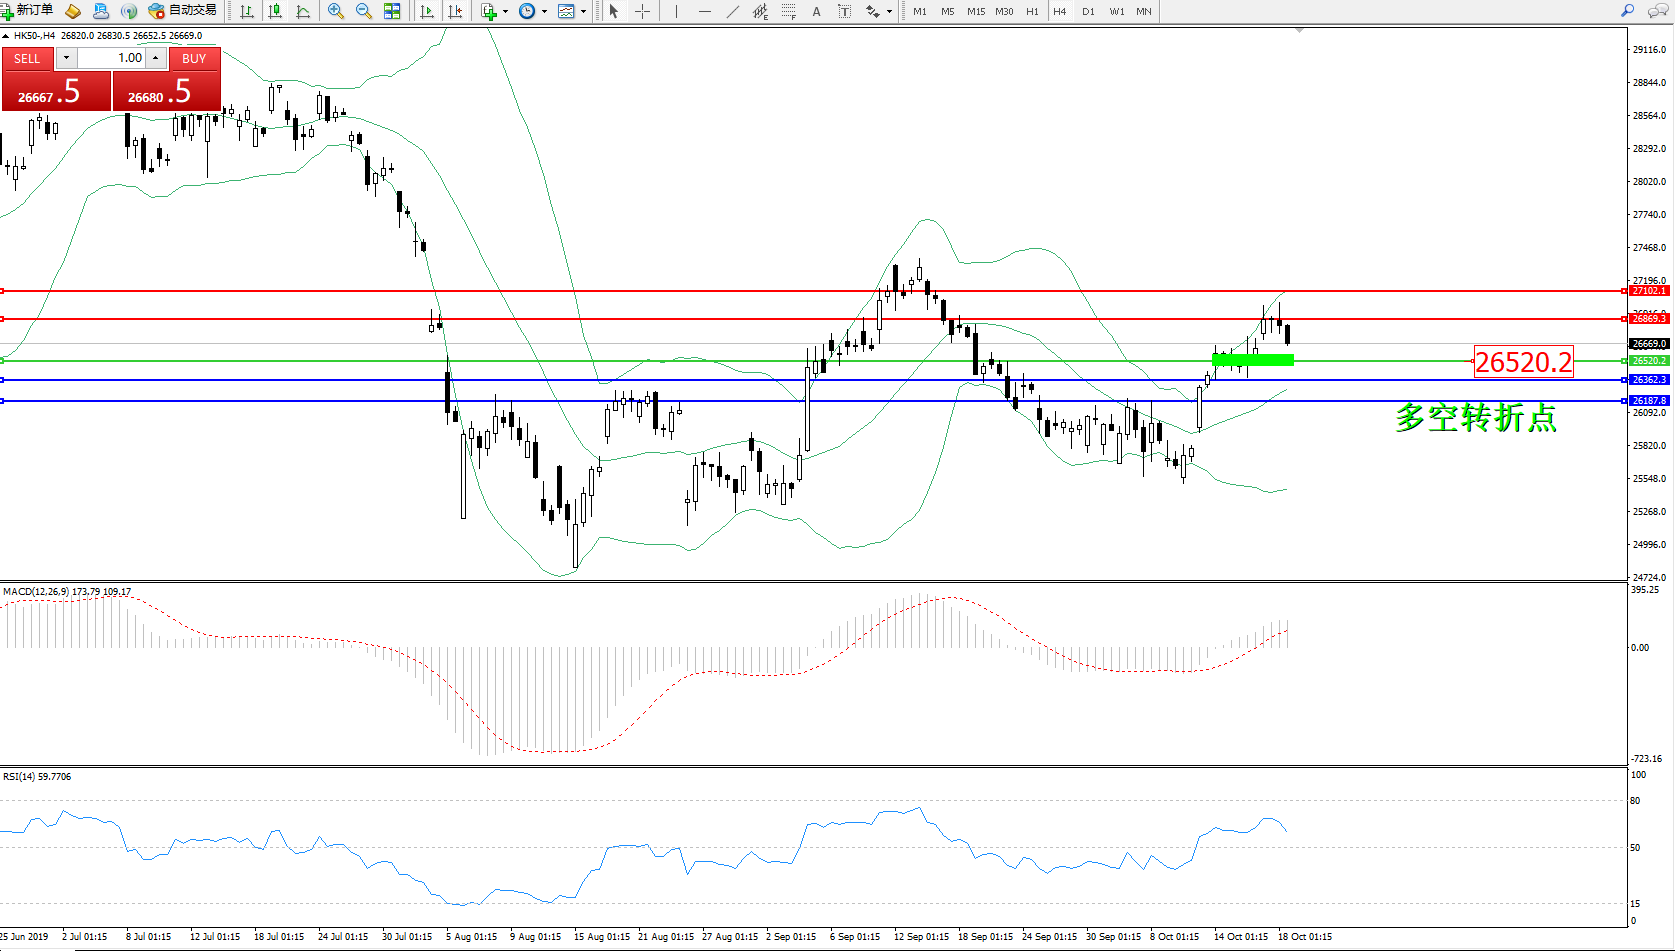
Task: Select the horizontal line drawing tool
Action: 705,11
